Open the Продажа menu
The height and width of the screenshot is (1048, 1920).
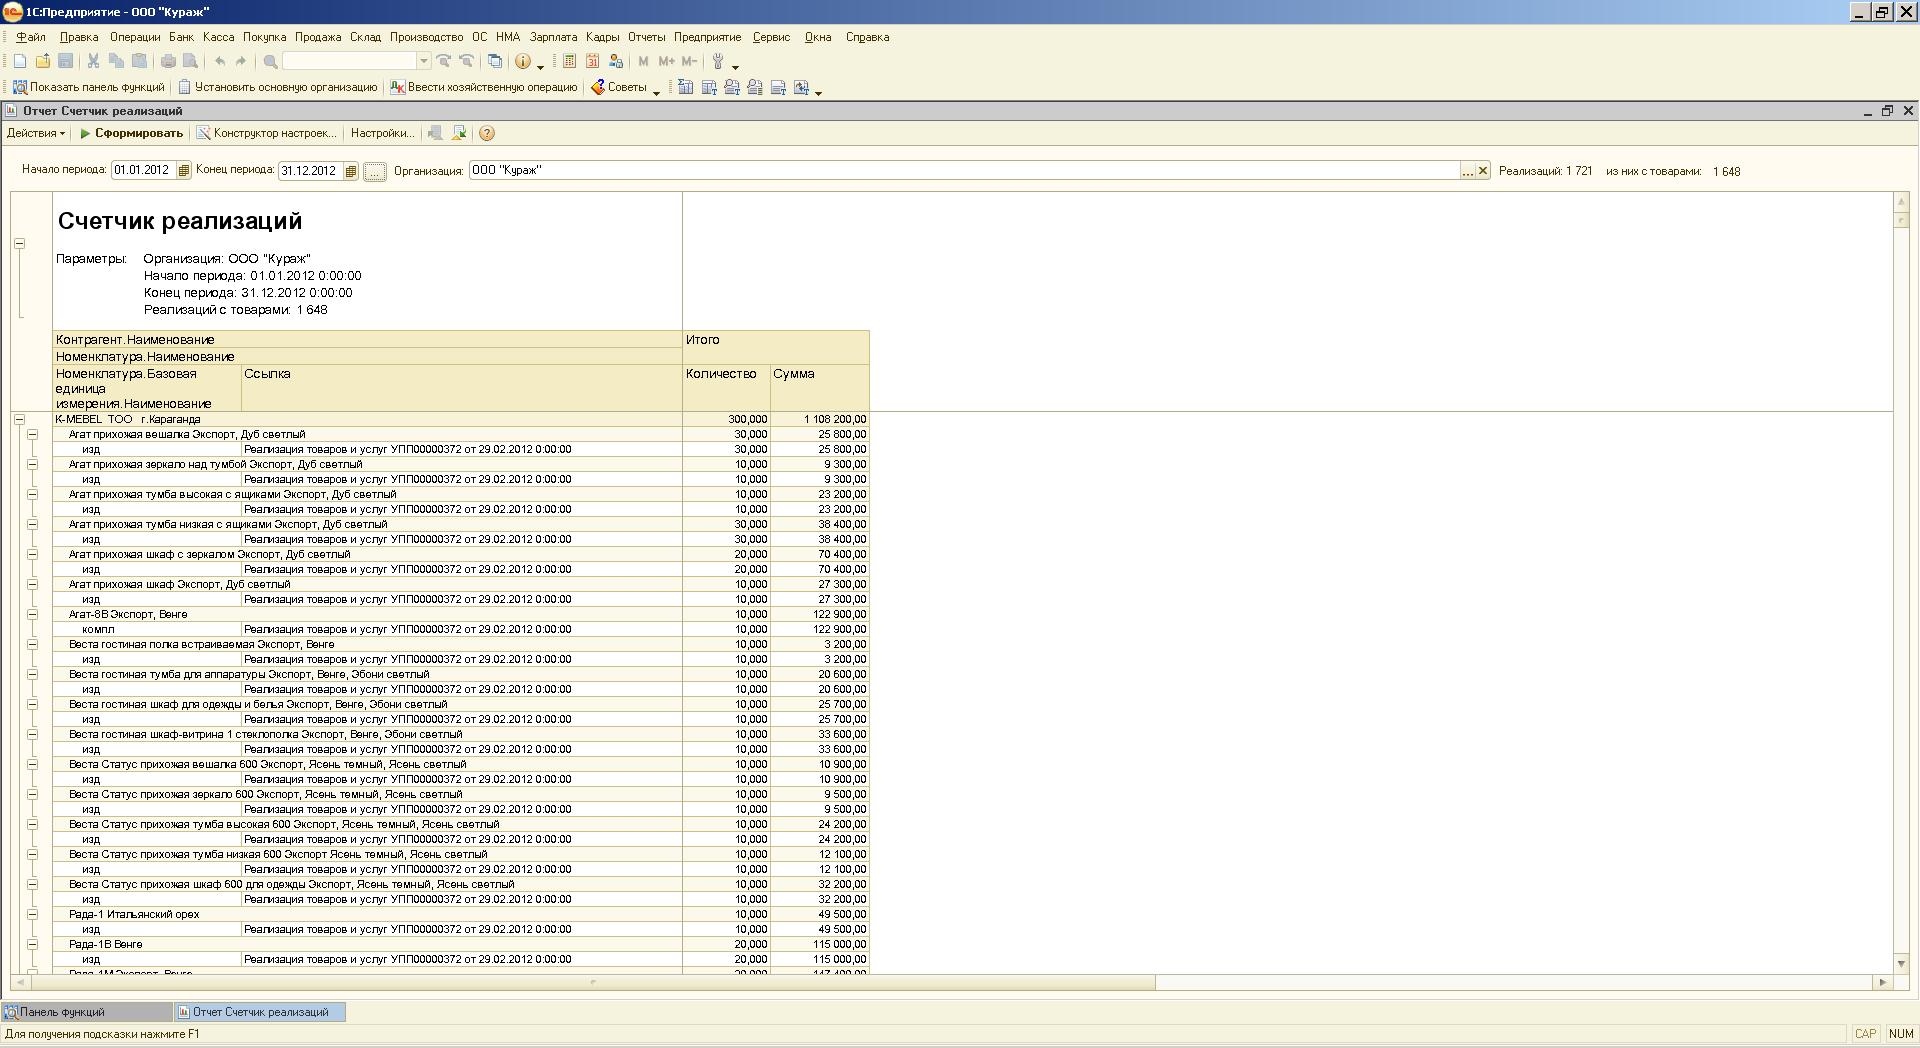coord(318,37)
